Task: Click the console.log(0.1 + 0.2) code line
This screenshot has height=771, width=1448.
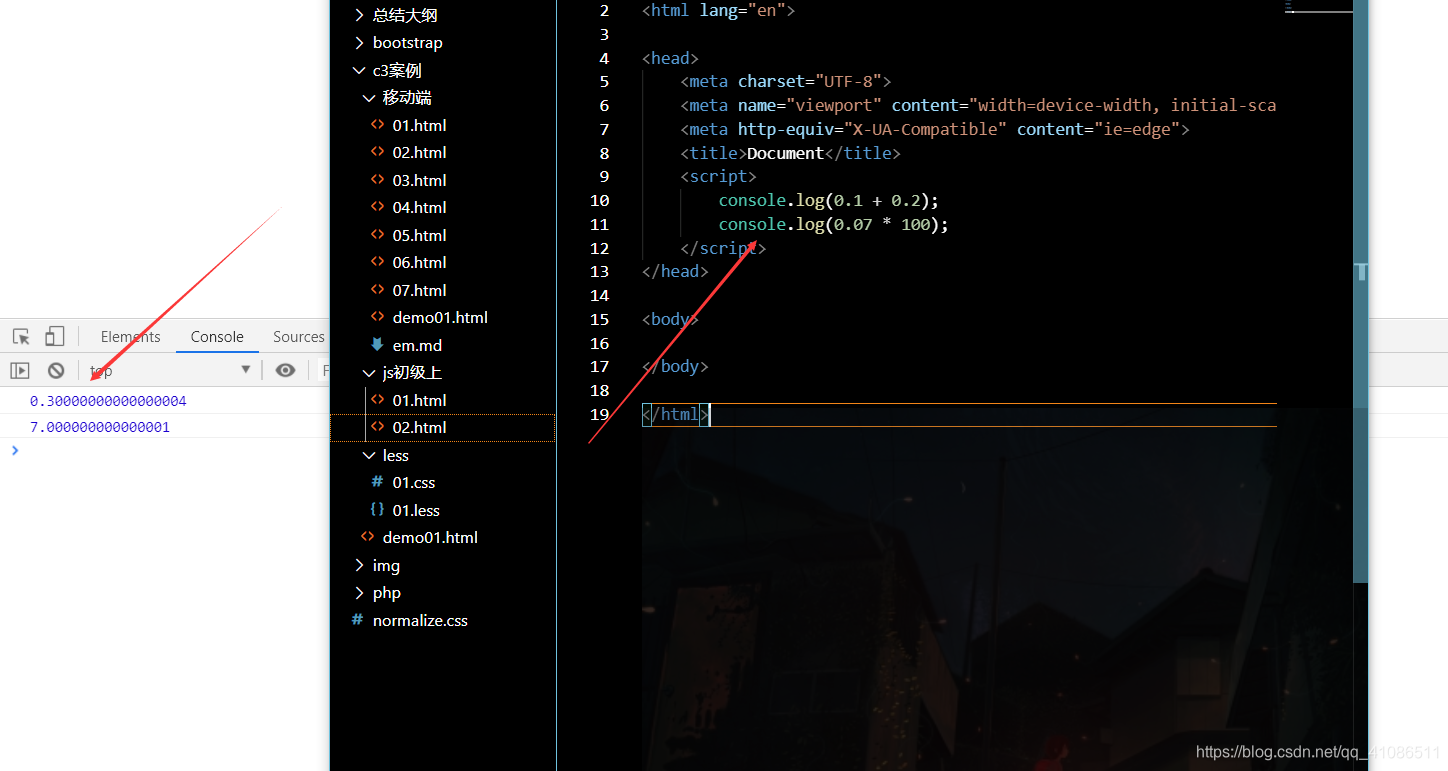Action: (829, 200)
